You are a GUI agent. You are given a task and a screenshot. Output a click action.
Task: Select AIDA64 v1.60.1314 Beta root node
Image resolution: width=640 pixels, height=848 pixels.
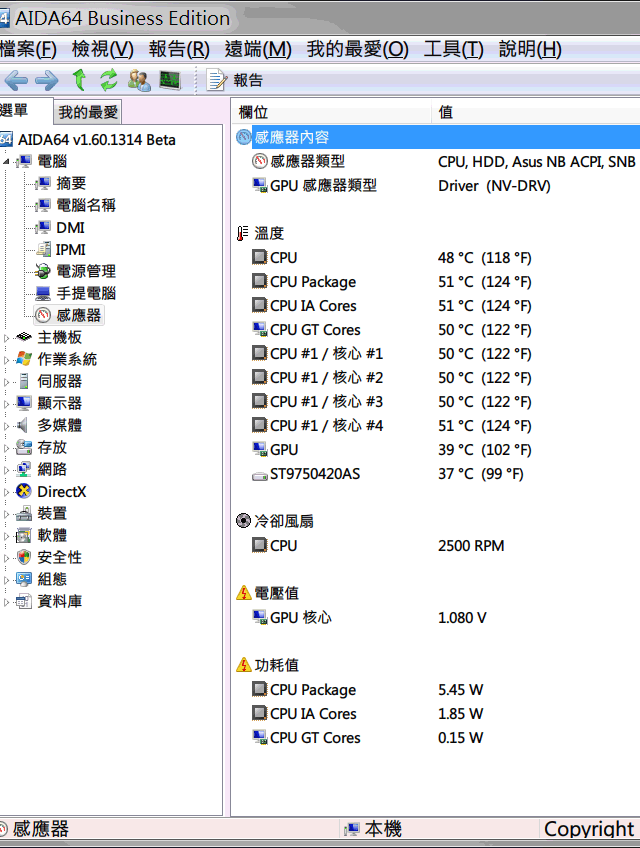96,140
